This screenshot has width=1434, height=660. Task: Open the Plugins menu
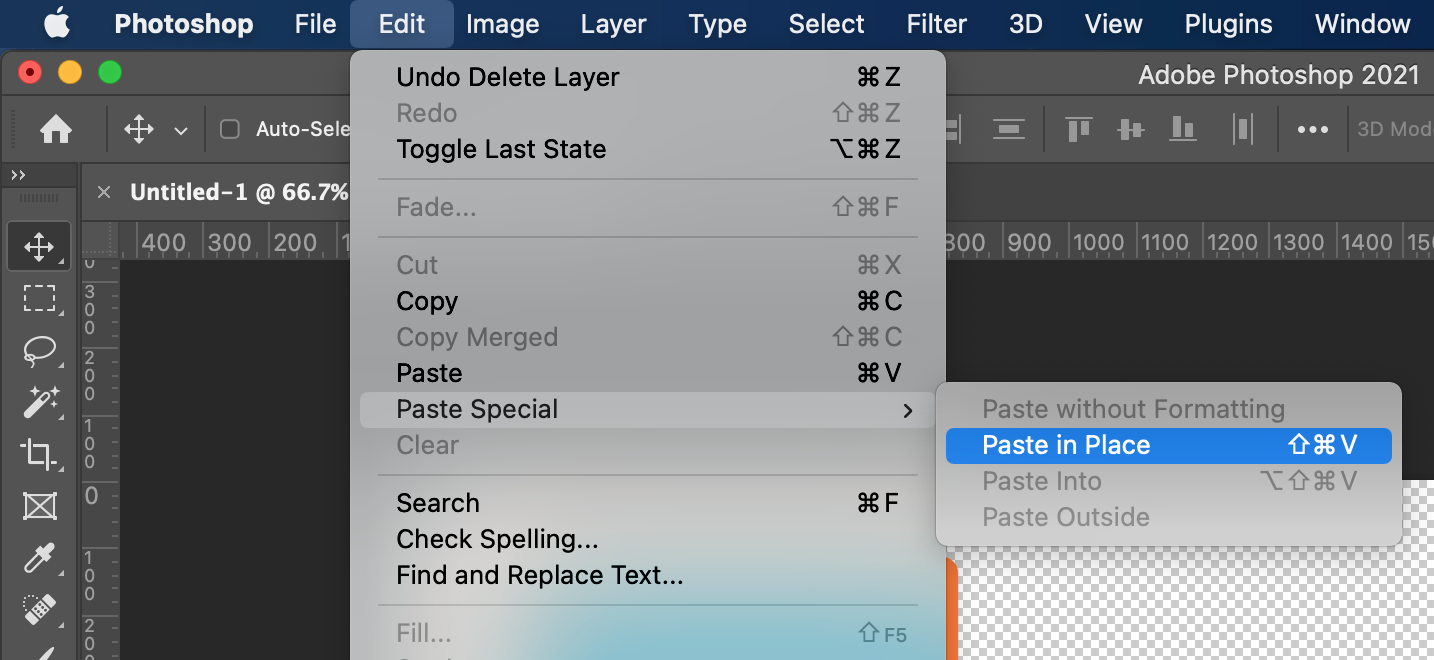[x=1228, y=24]
